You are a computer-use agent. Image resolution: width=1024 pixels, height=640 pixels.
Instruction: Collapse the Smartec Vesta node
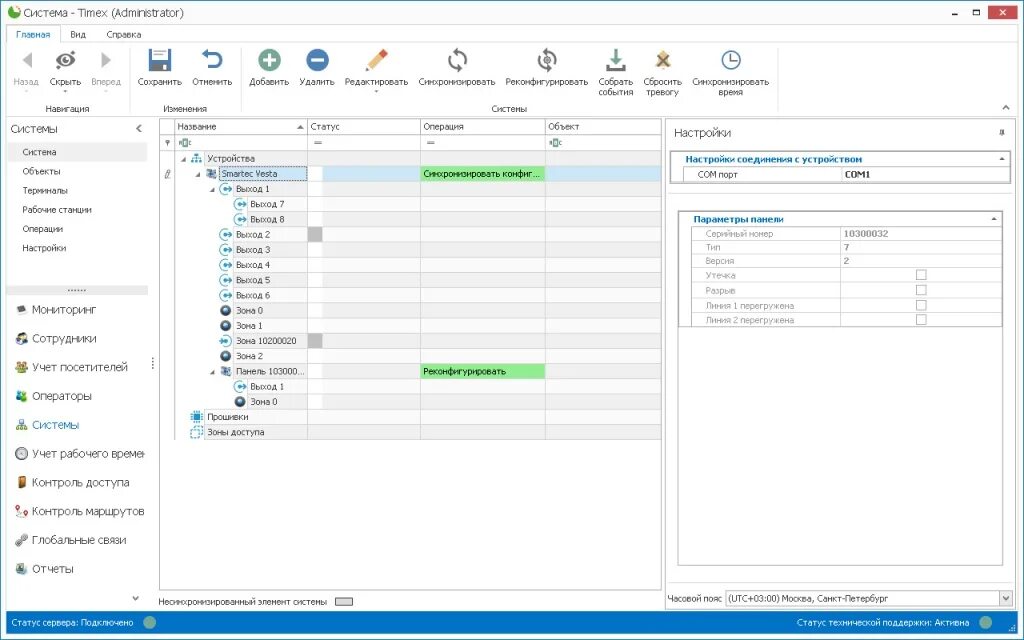(x=198, y=174)
